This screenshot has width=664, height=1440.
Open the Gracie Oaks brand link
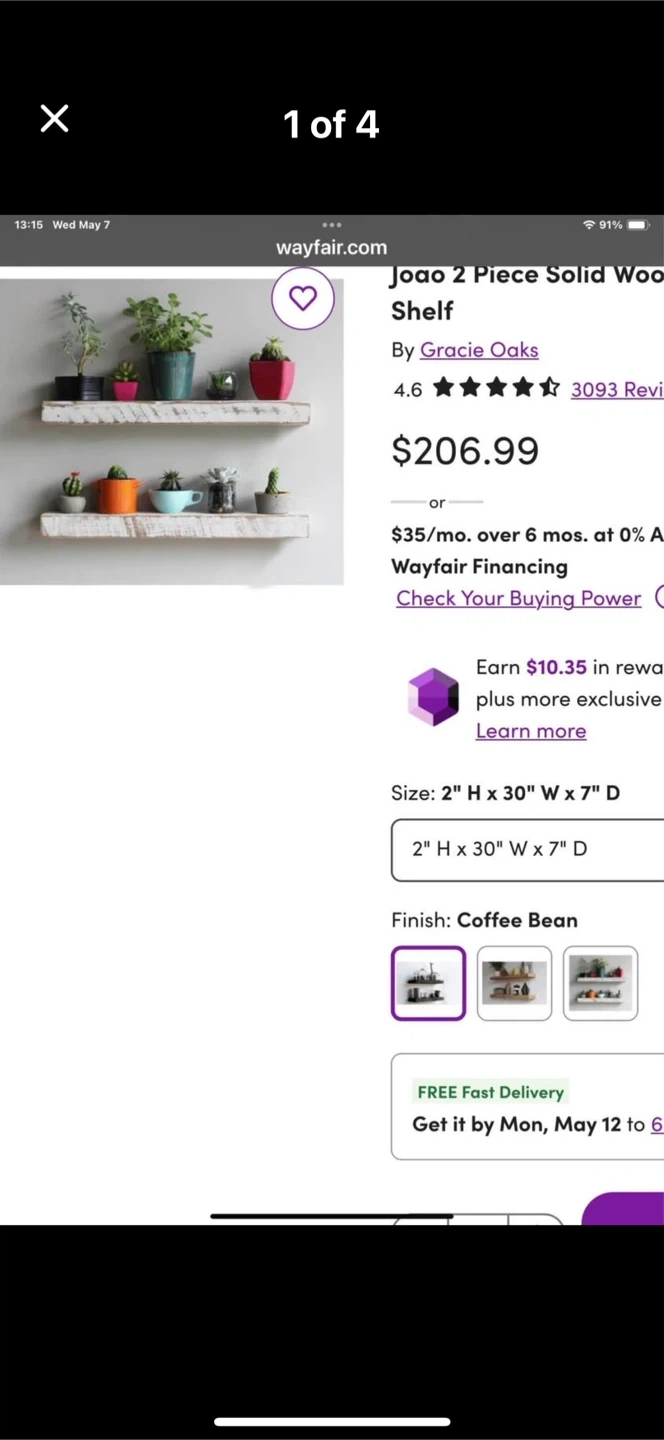479,350
